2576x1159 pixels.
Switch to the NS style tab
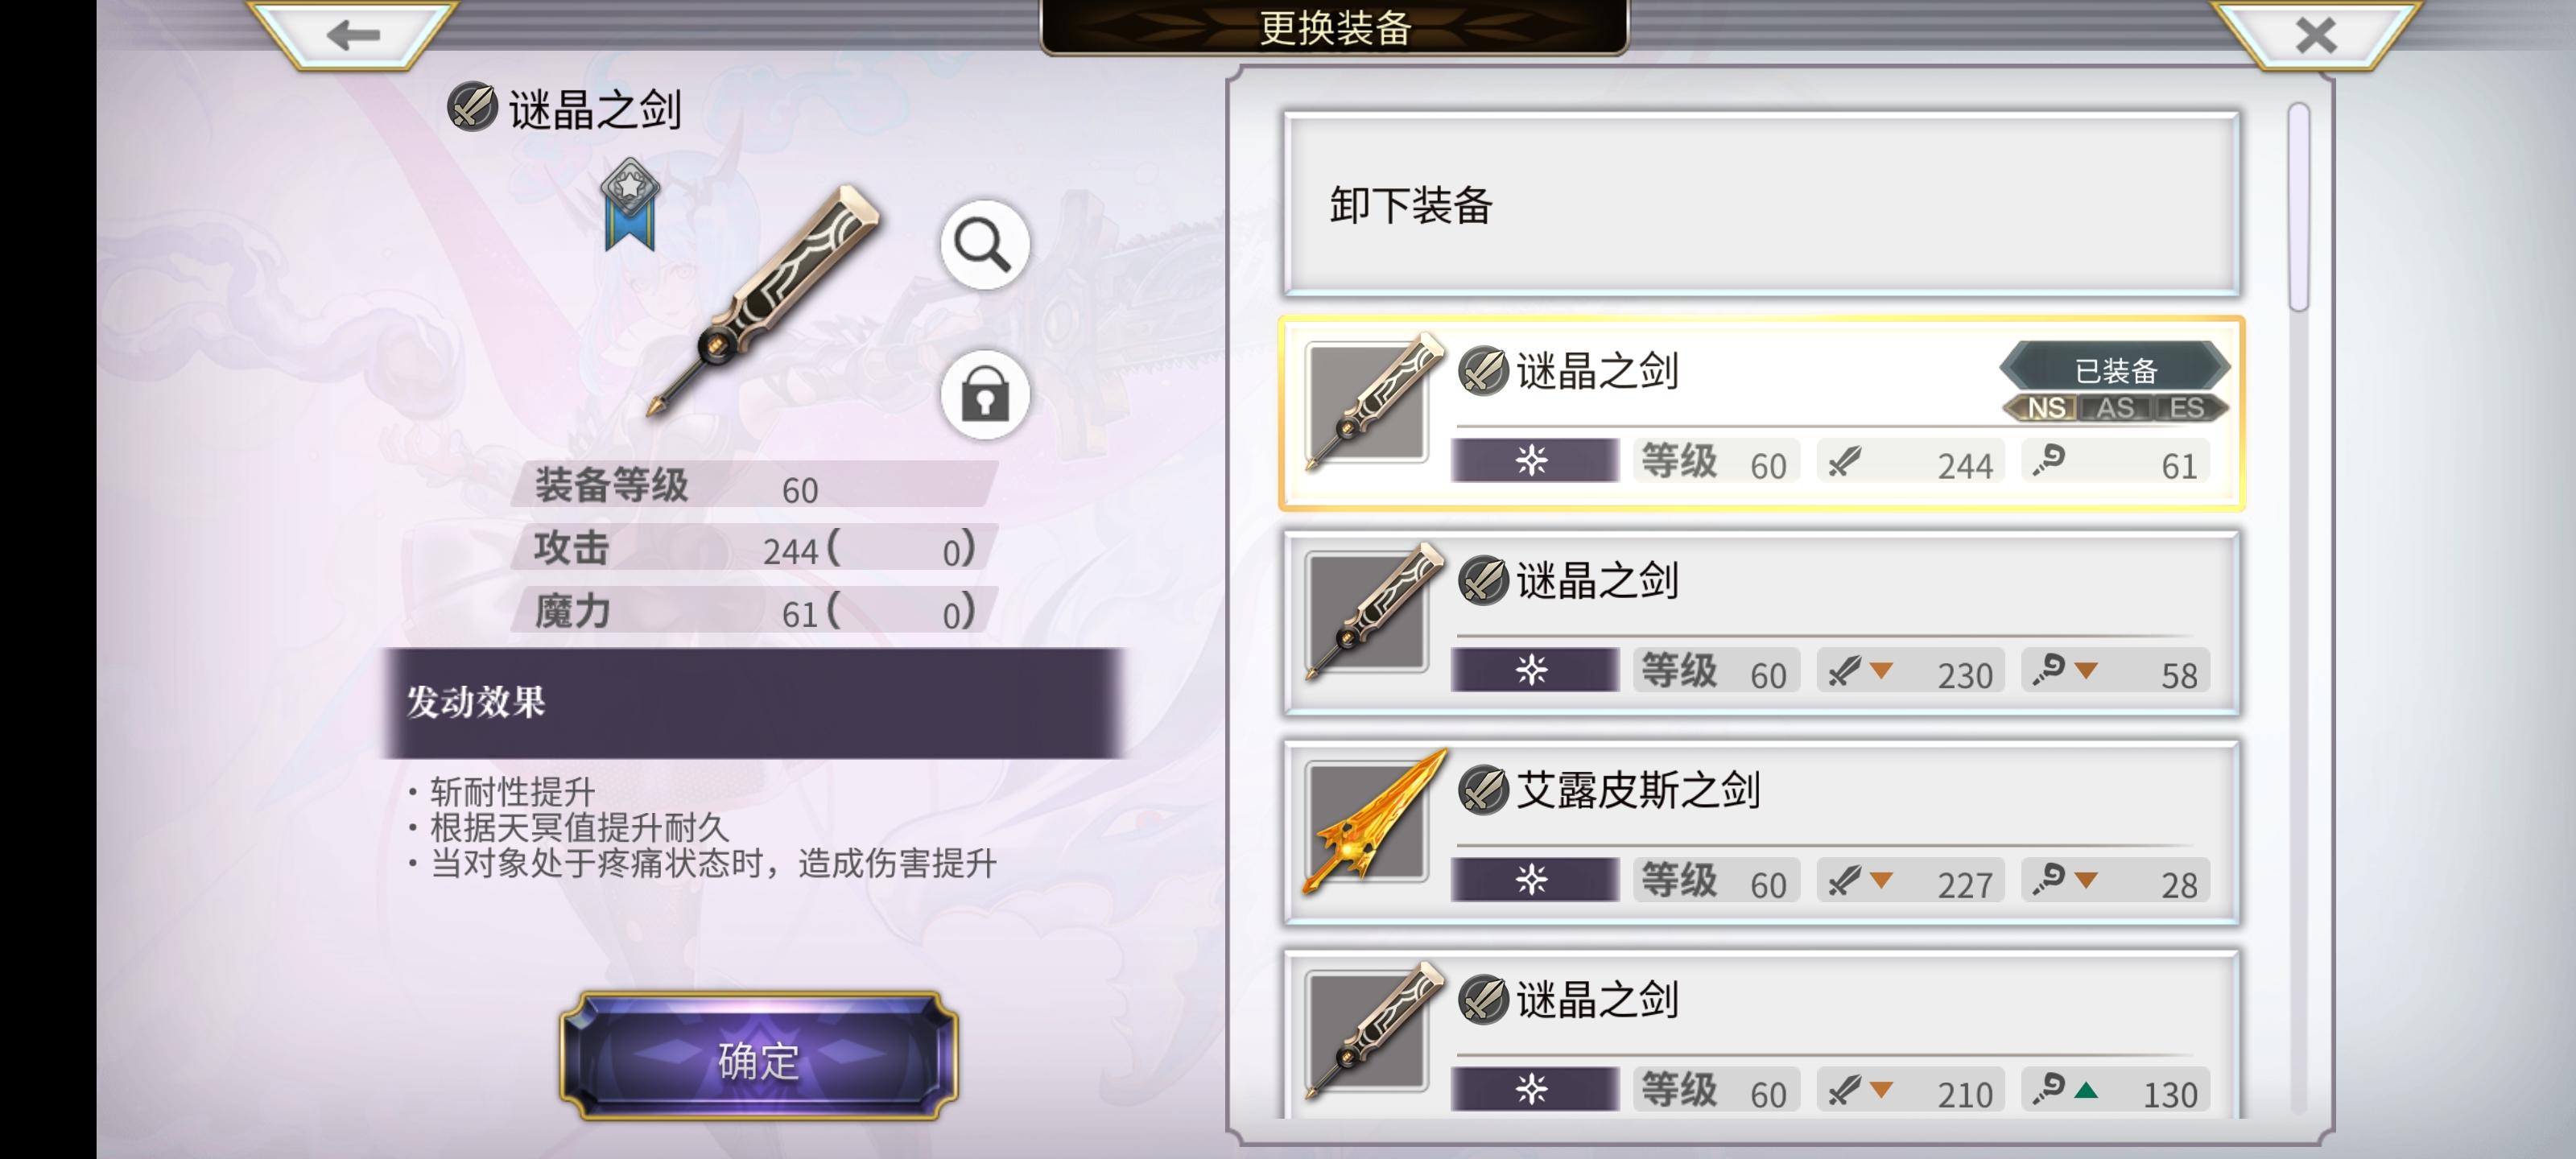[x=2046, y=408]
